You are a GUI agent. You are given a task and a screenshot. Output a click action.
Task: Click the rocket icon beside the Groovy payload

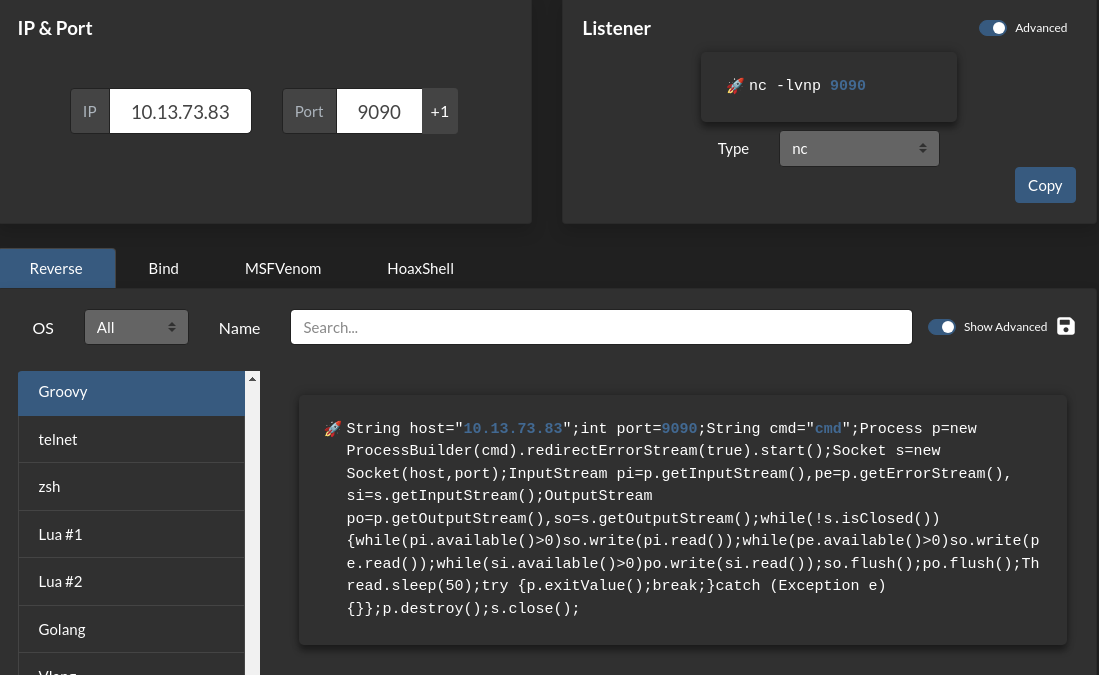pyautogui.click(x=332, y=428)
